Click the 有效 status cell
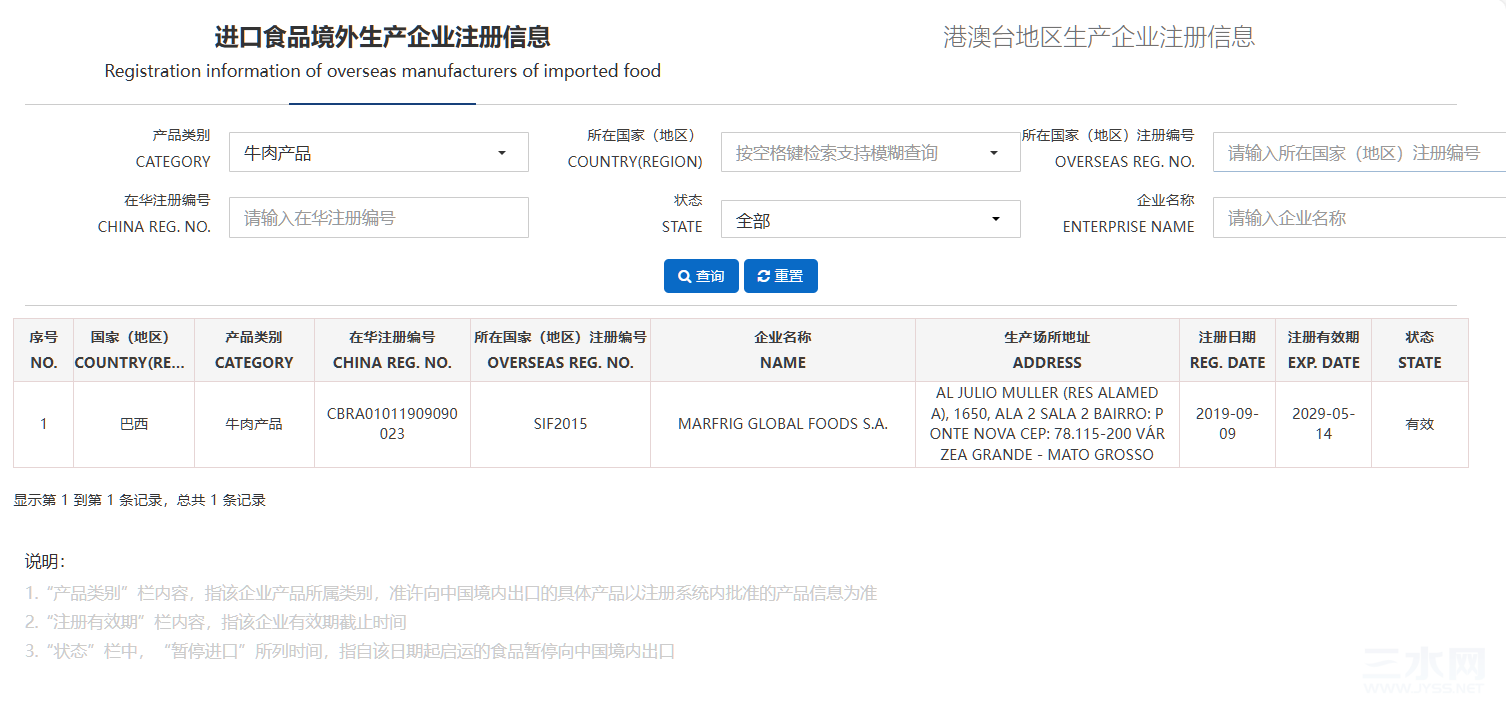 (1419, 424)
